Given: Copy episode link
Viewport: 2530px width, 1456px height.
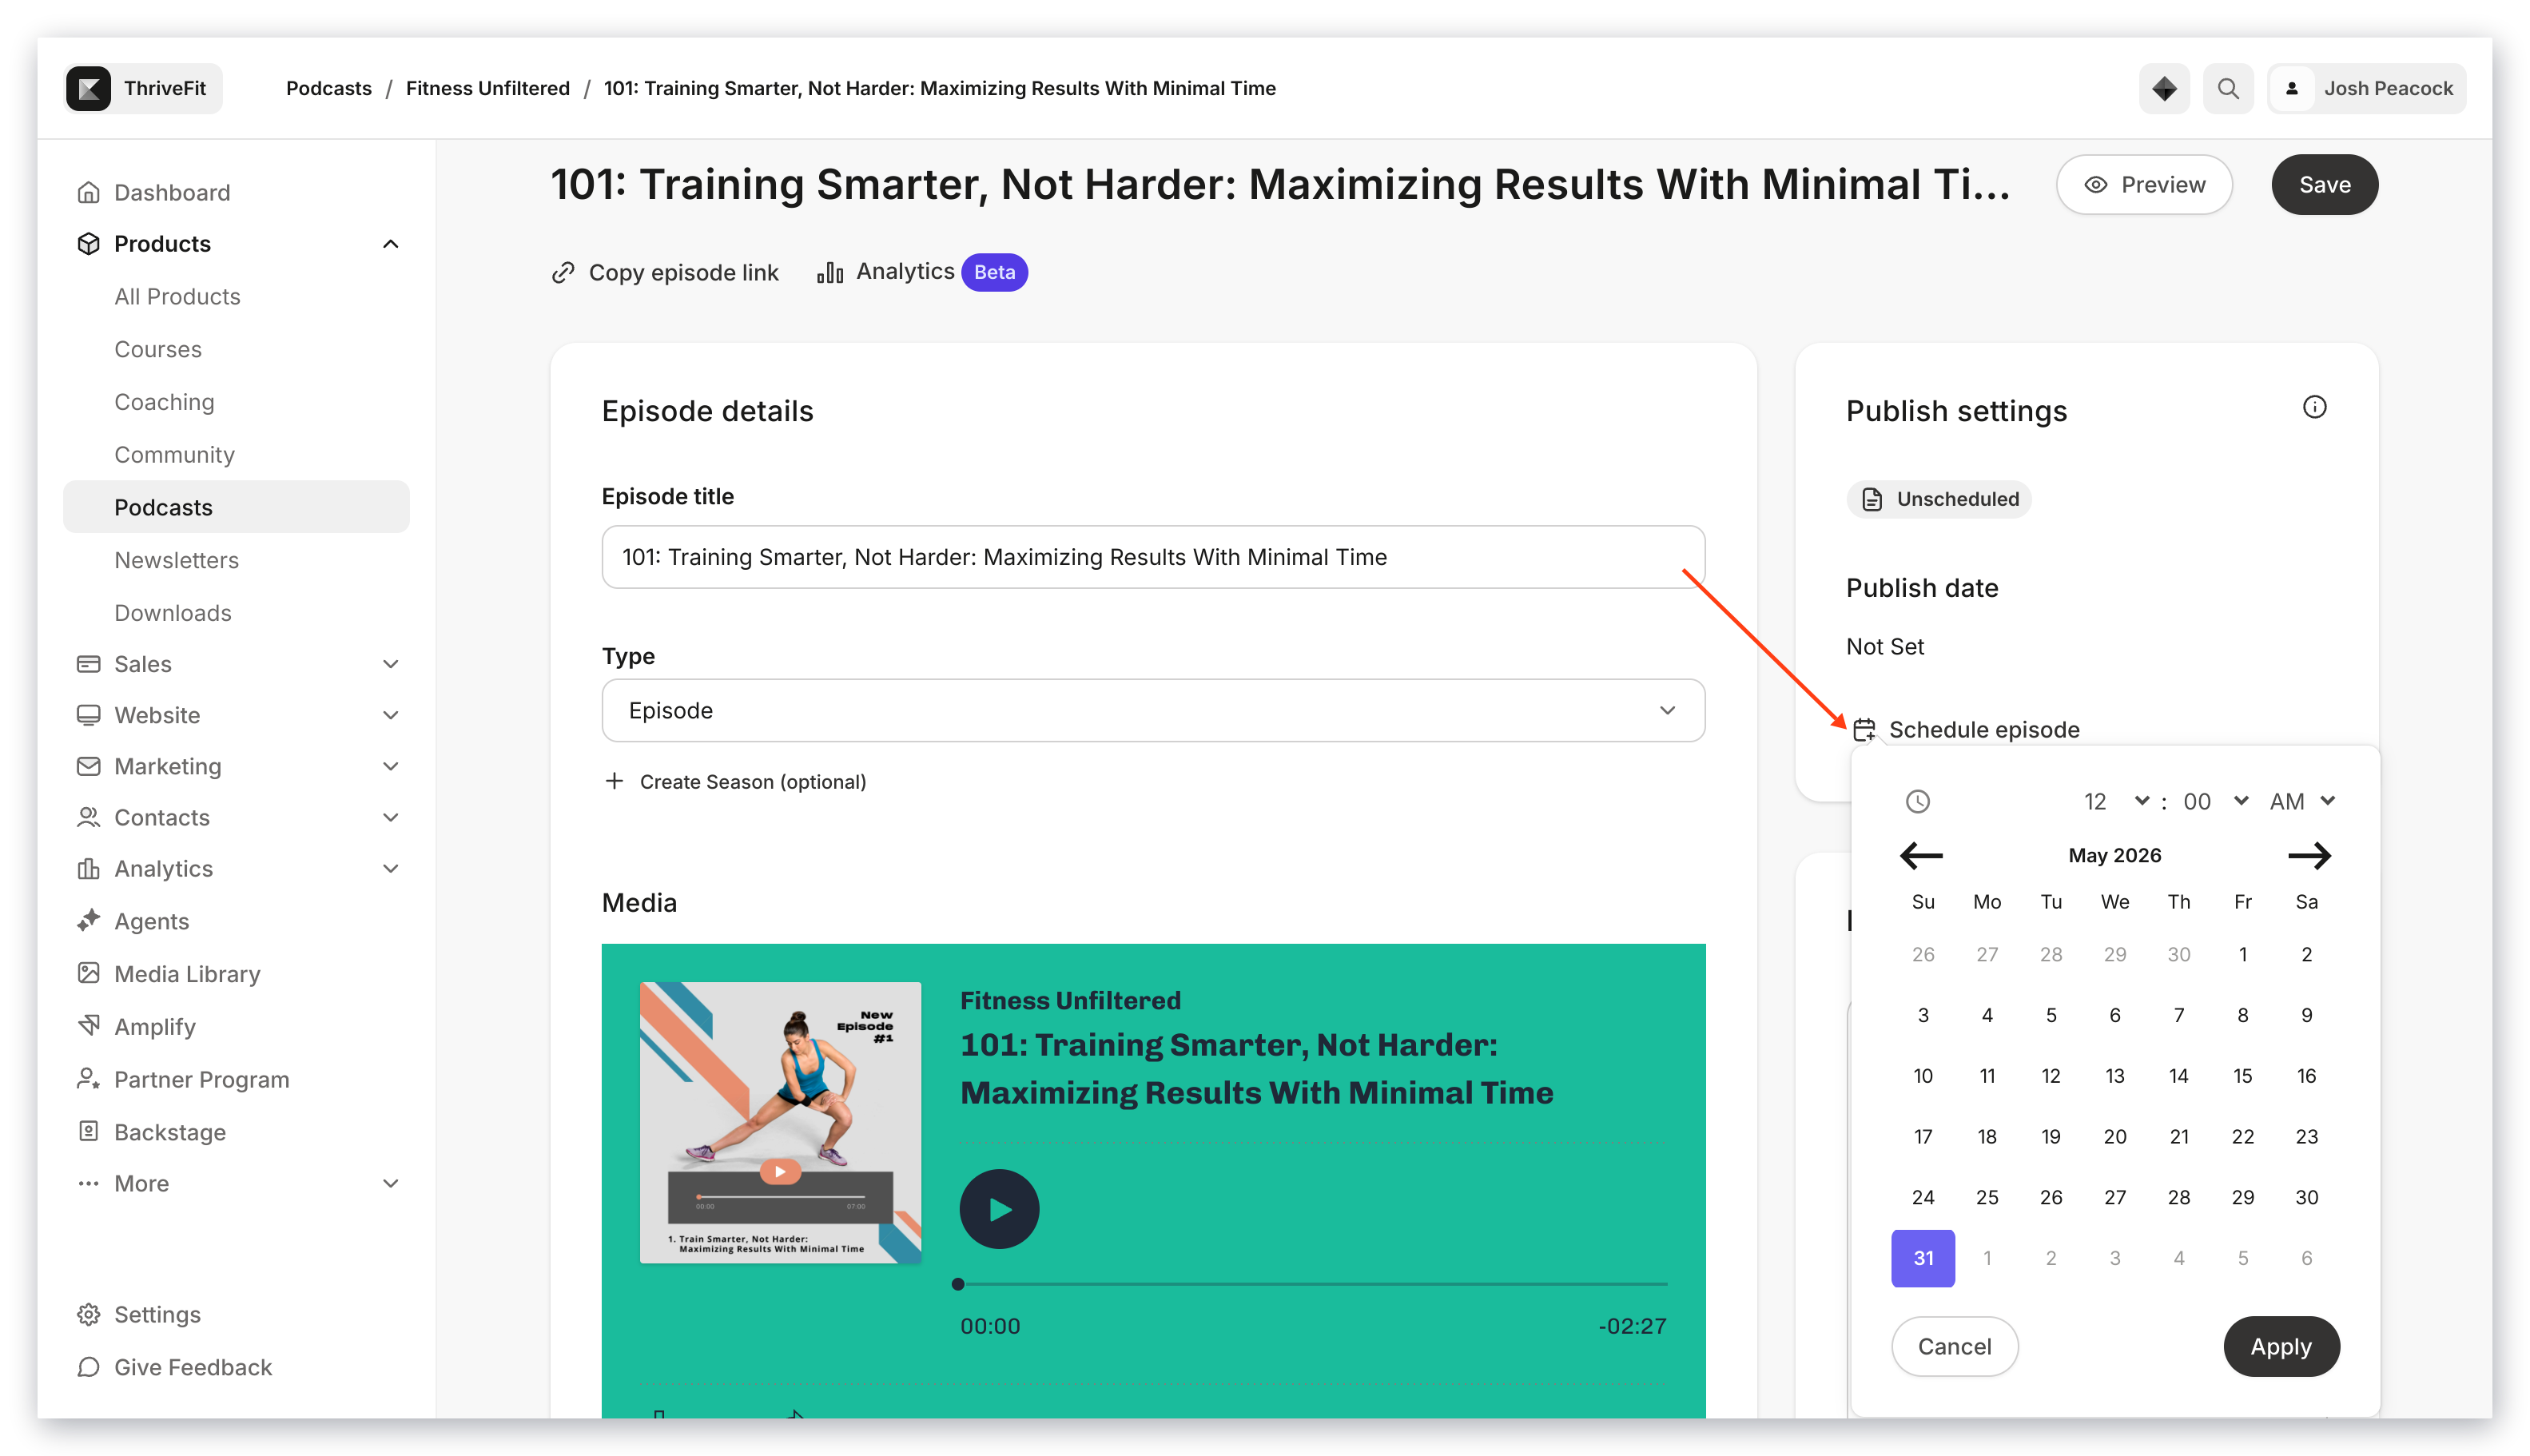Looking at the screenshot, I should (x=664, y=272).
